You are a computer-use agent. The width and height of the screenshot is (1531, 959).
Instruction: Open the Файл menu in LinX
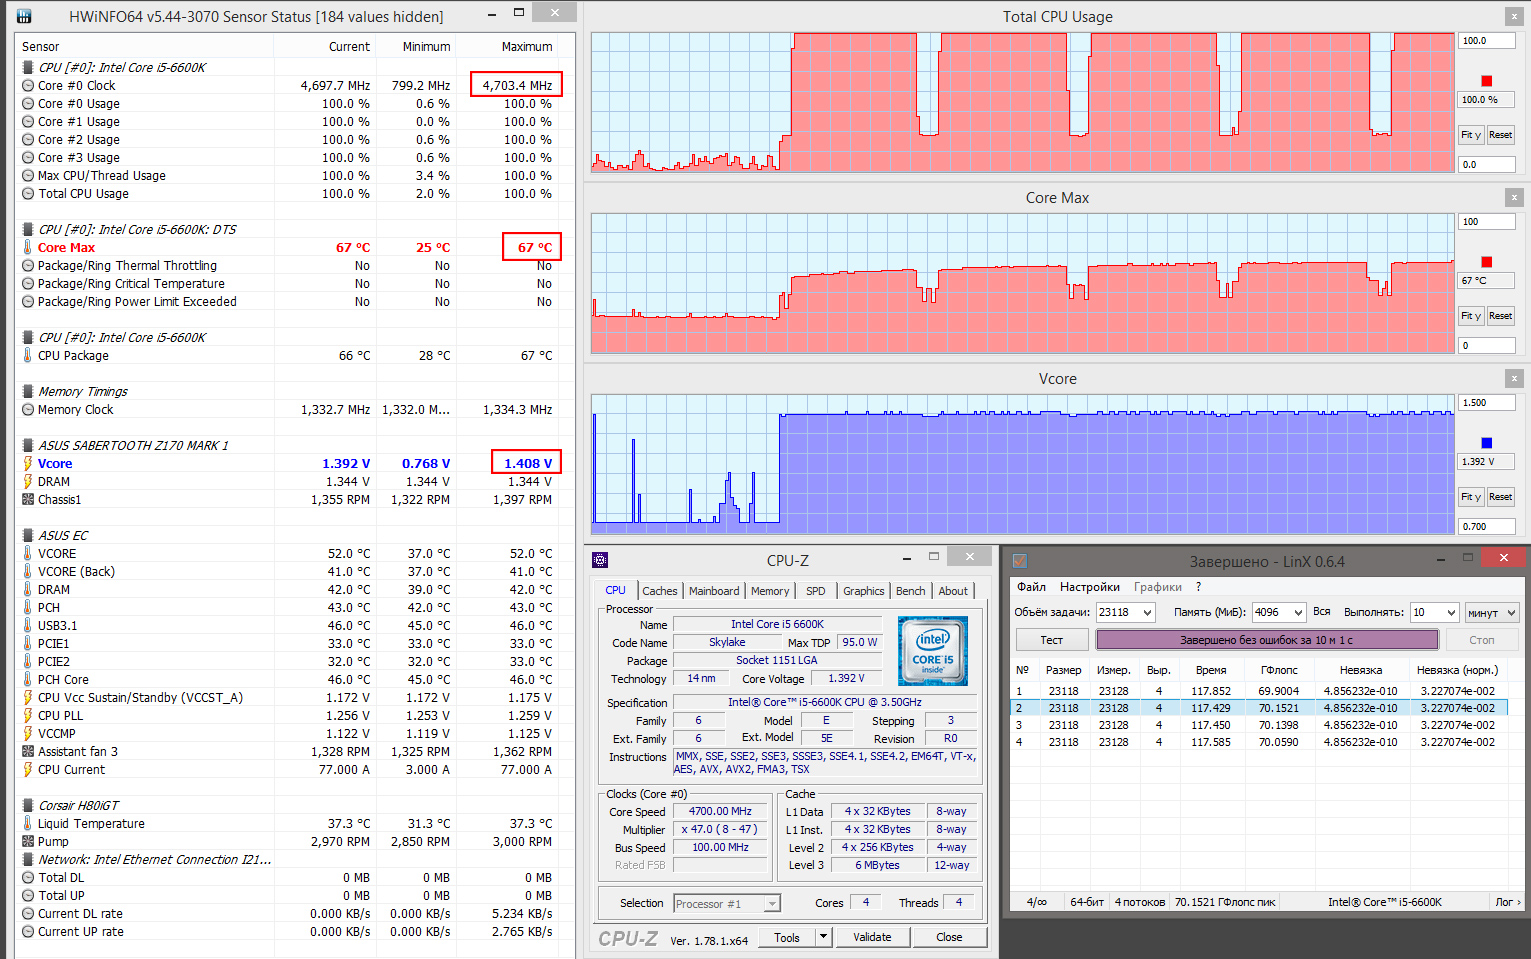[1031, 587]
